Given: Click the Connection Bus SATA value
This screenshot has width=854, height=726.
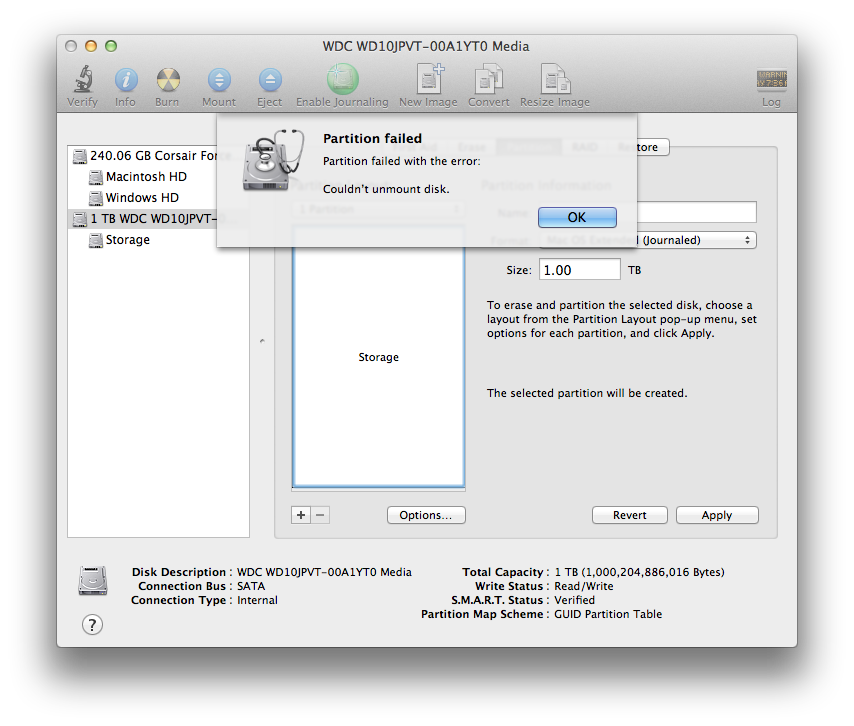Looking at the screenshot, I should pos(251,587).
